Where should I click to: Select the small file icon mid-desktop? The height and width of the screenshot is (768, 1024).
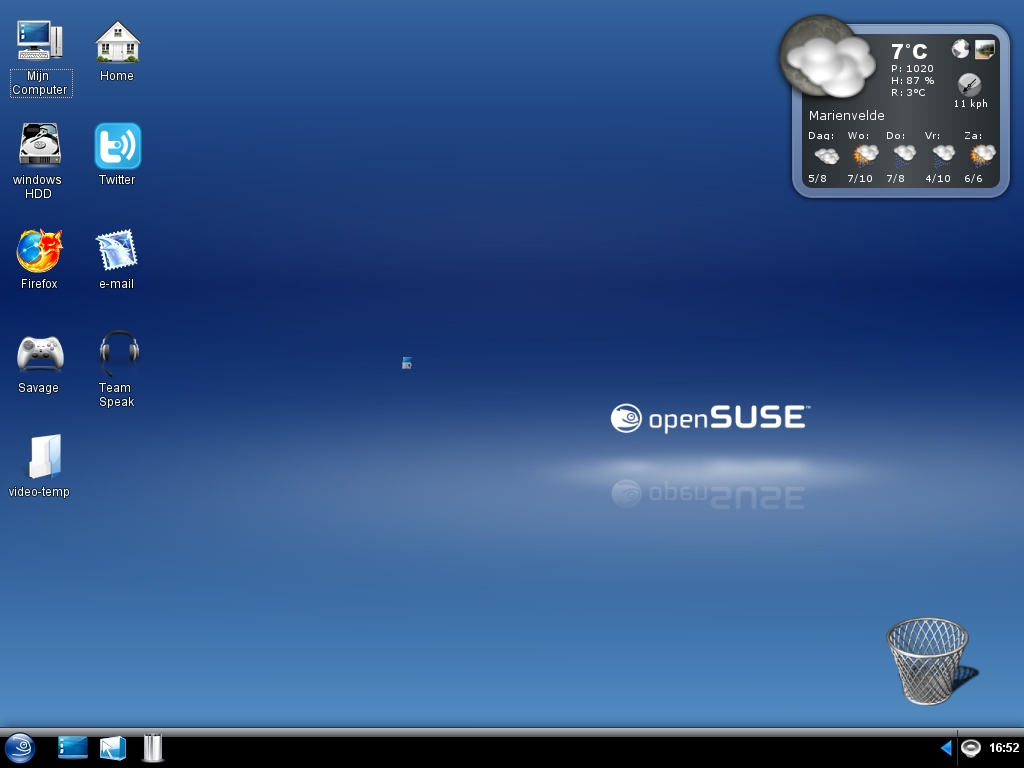[x=406, y=363]
